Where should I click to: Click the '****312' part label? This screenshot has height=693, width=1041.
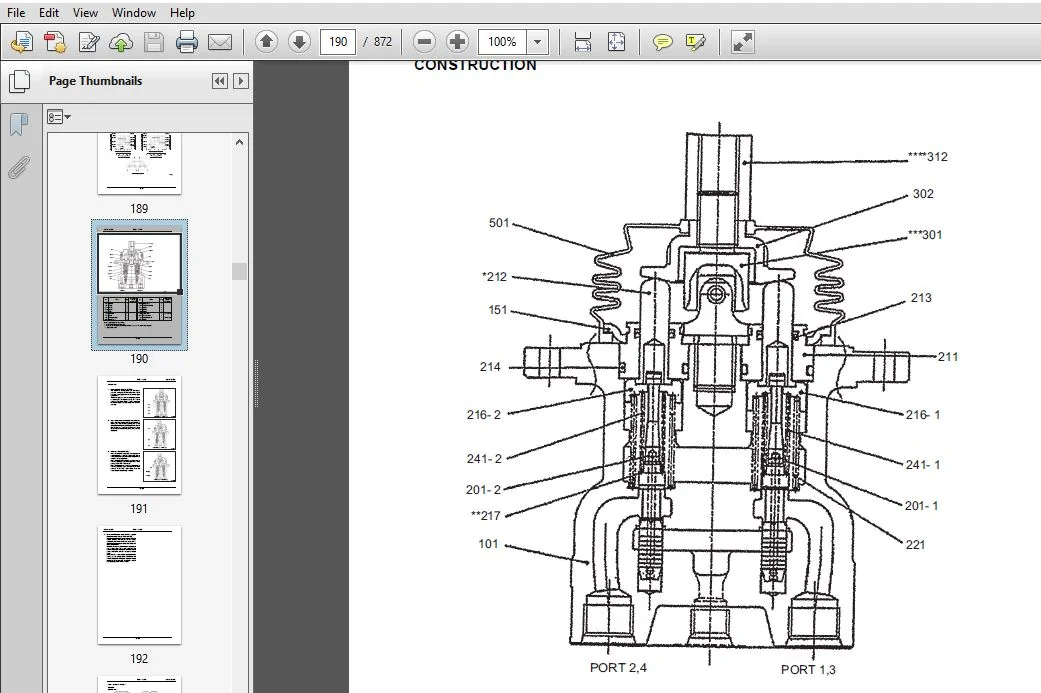(927, 157)
